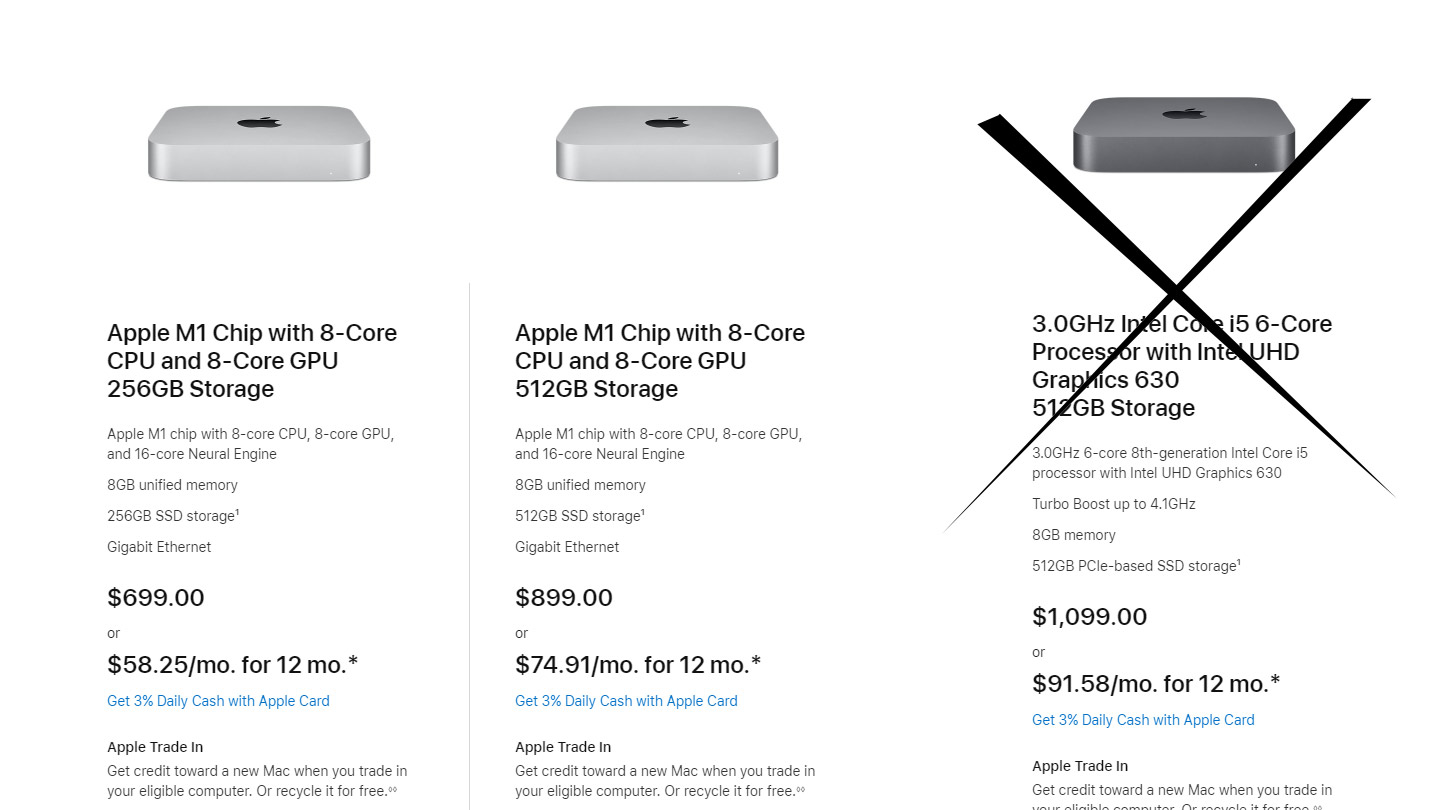Select the 3.0GHz Intel Core i5 heading

(1182, 366)
